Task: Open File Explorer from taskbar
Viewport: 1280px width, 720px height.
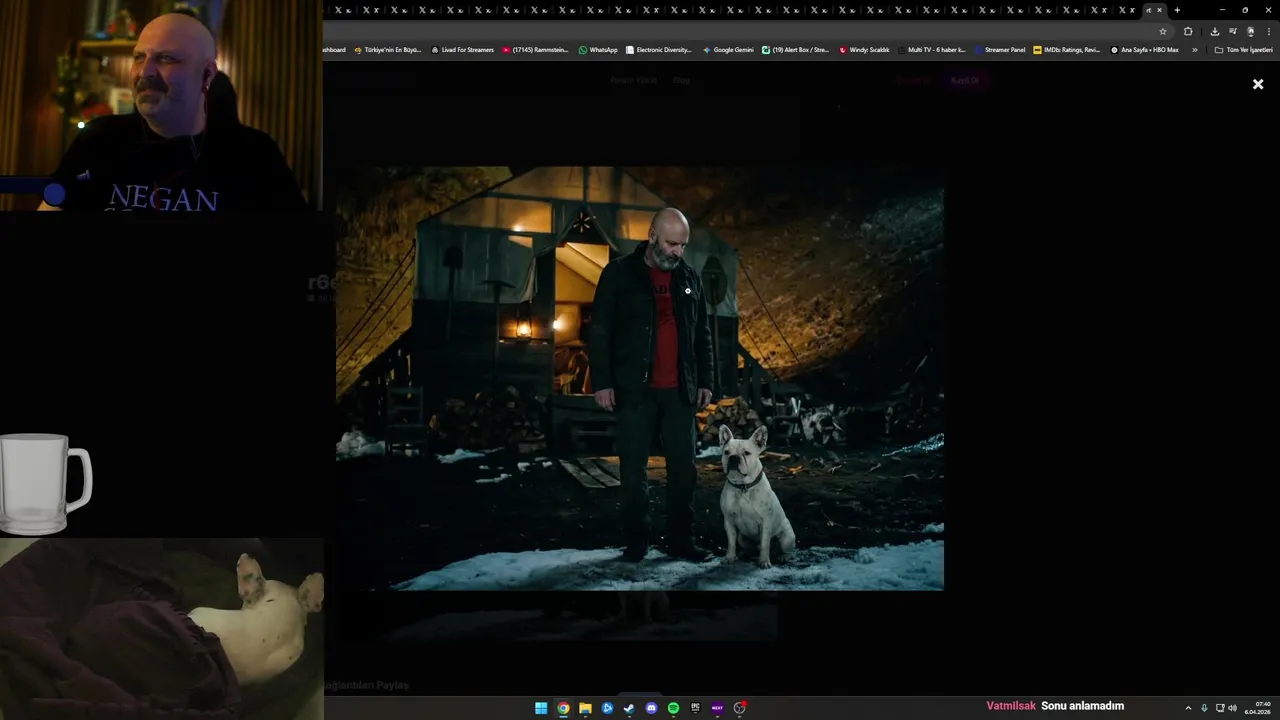Action: [585, 708]
